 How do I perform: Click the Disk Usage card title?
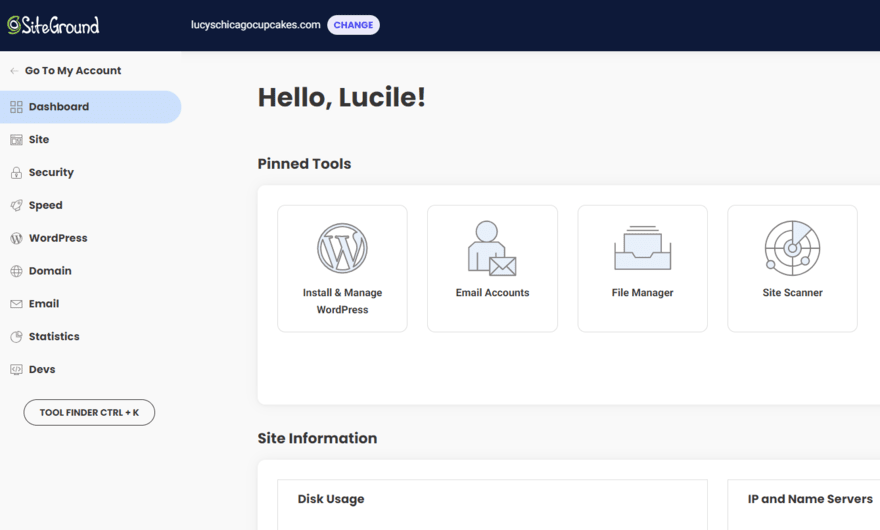pos(331,499)
